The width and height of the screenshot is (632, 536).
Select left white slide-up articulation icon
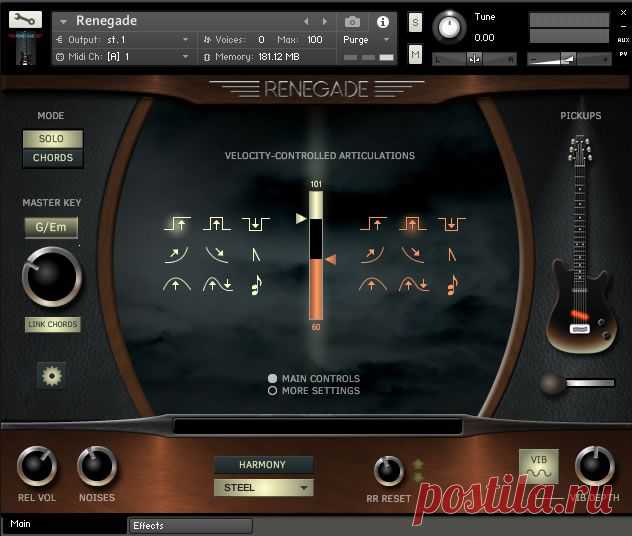coord(176,254)
